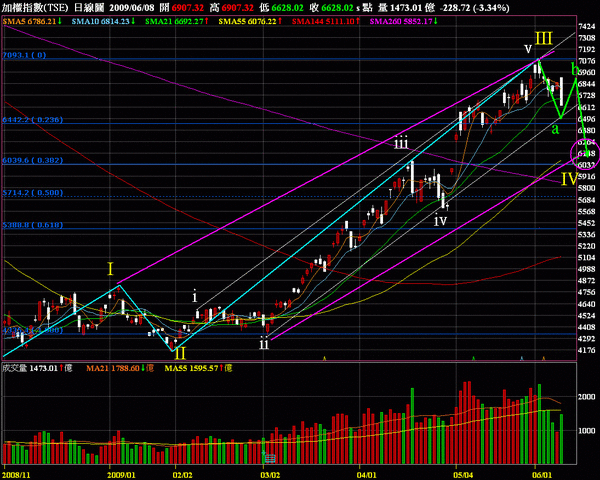Screen dimensions: 600x480
Task: Click Fibonacci level label 4336.4 ( 1.000)
Action: pos(33,330)
